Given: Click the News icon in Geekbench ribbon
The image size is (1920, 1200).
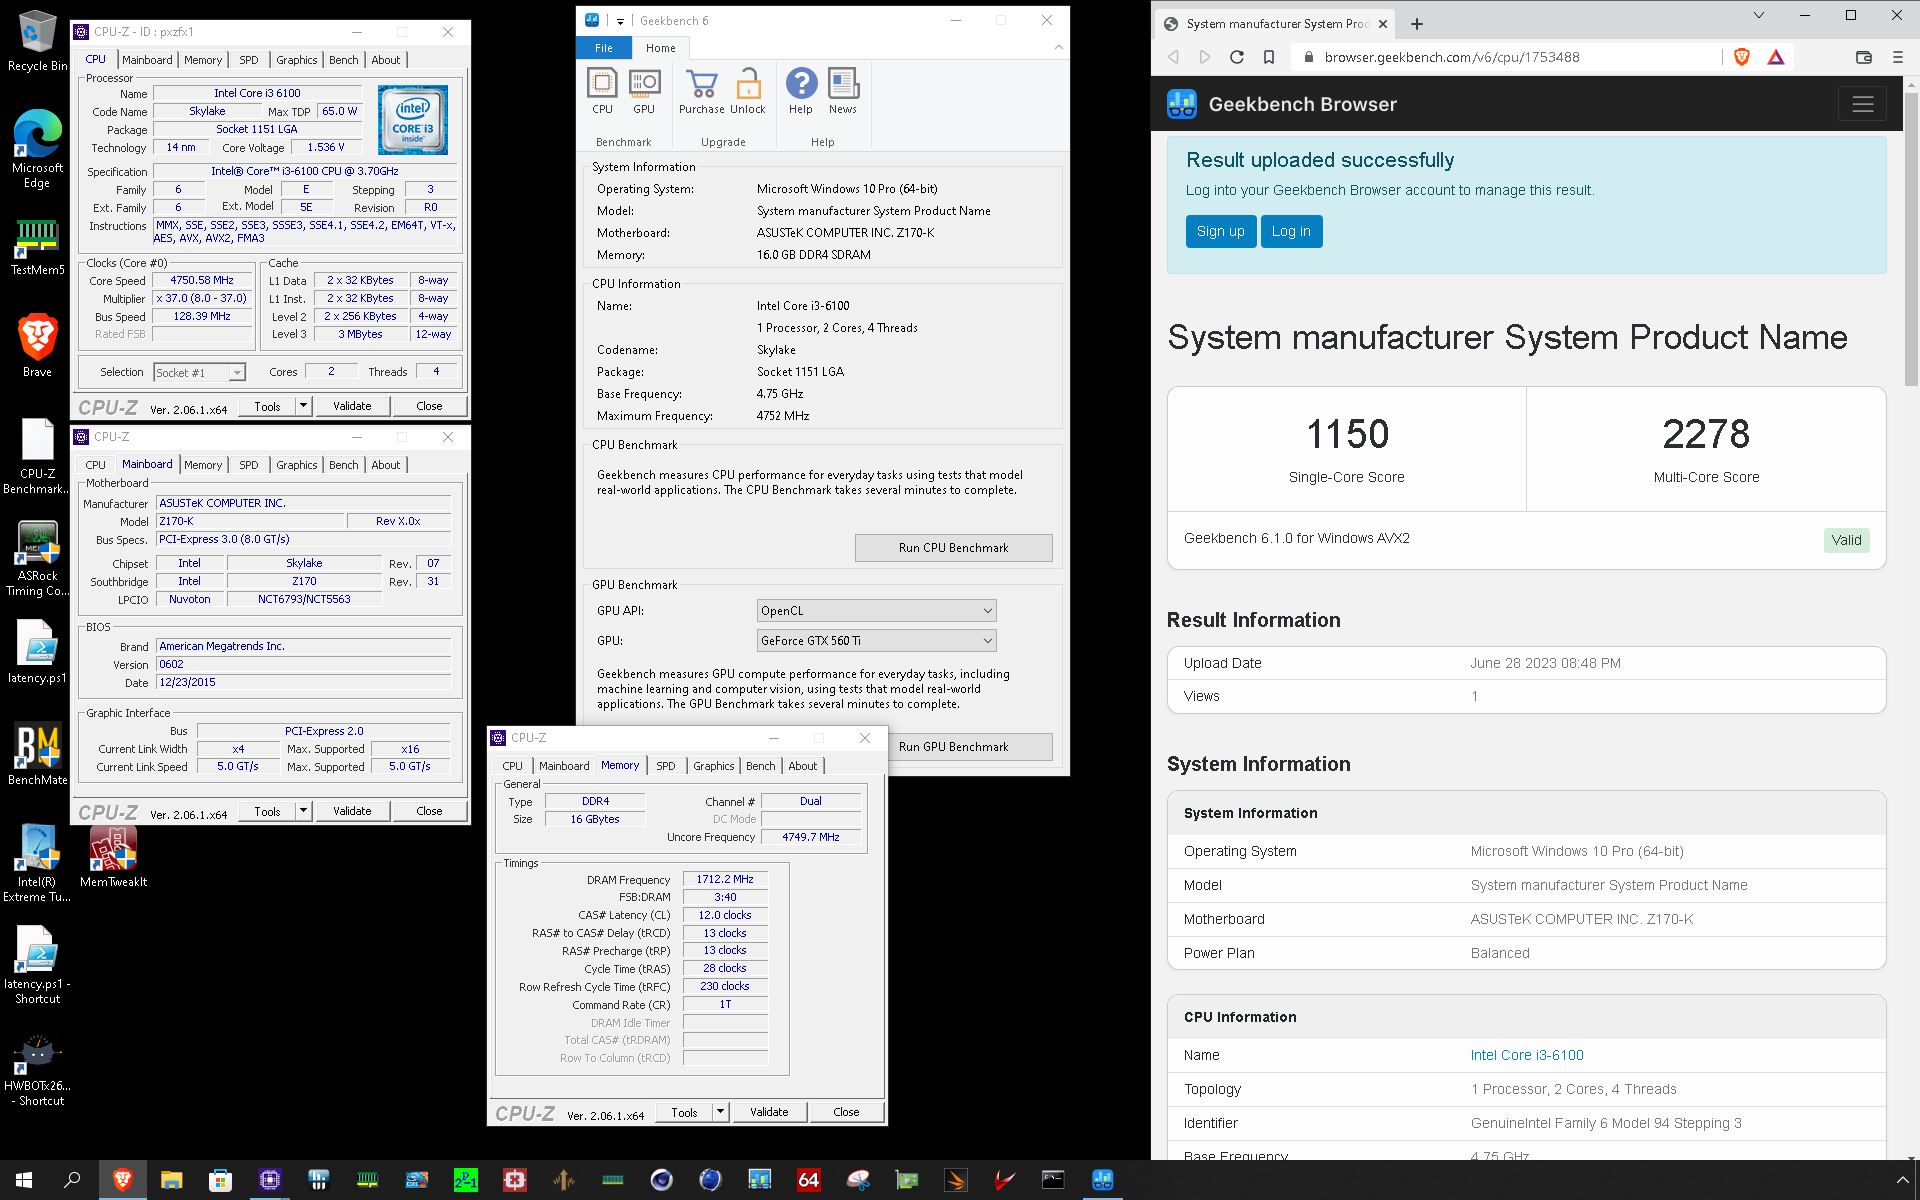Looking at the screenshot, I should point(843,92).
